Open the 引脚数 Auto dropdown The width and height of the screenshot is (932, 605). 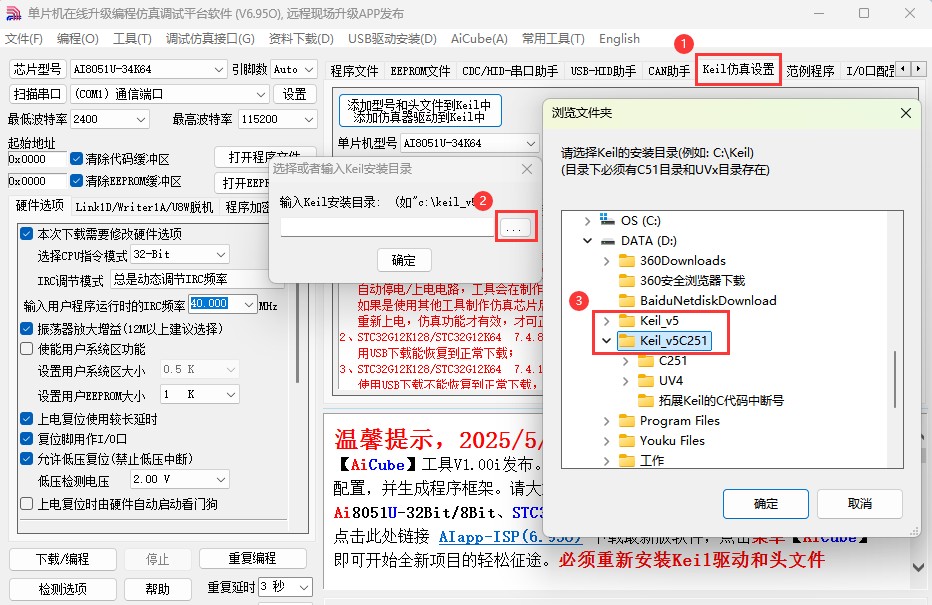294,70
